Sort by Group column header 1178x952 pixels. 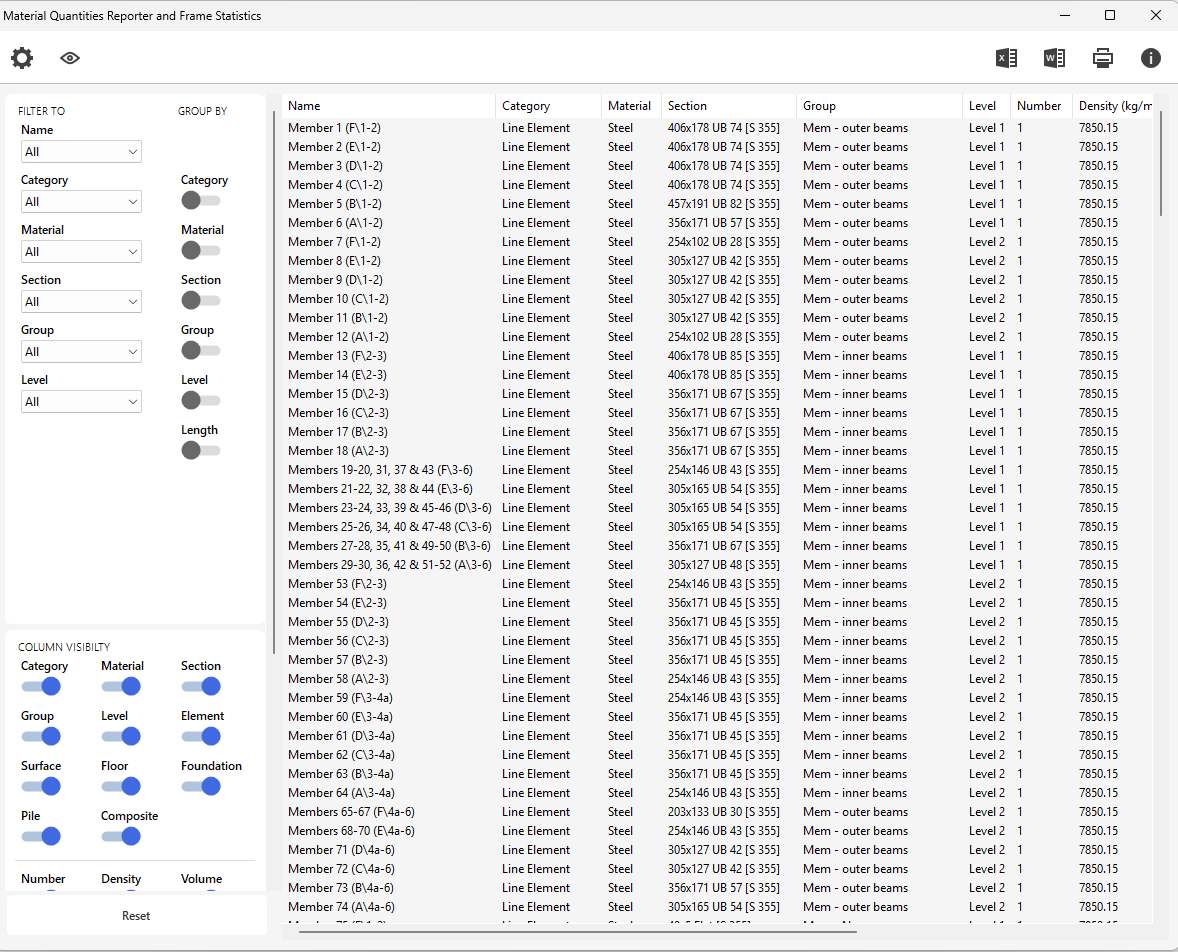(x=879, y=106)
